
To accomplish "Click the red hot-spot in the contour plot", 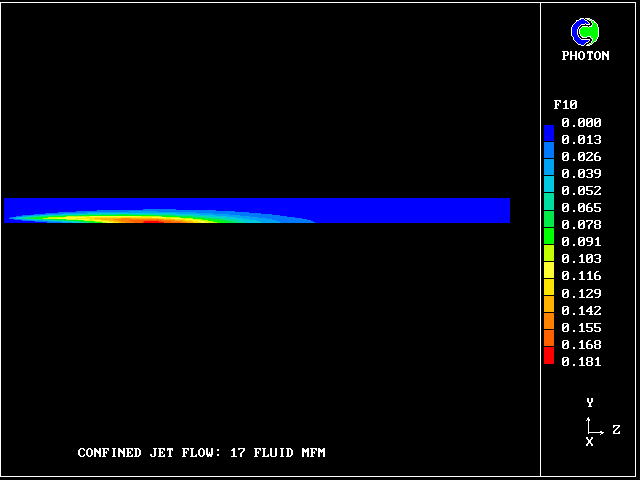I will click(x=150, y=217).
